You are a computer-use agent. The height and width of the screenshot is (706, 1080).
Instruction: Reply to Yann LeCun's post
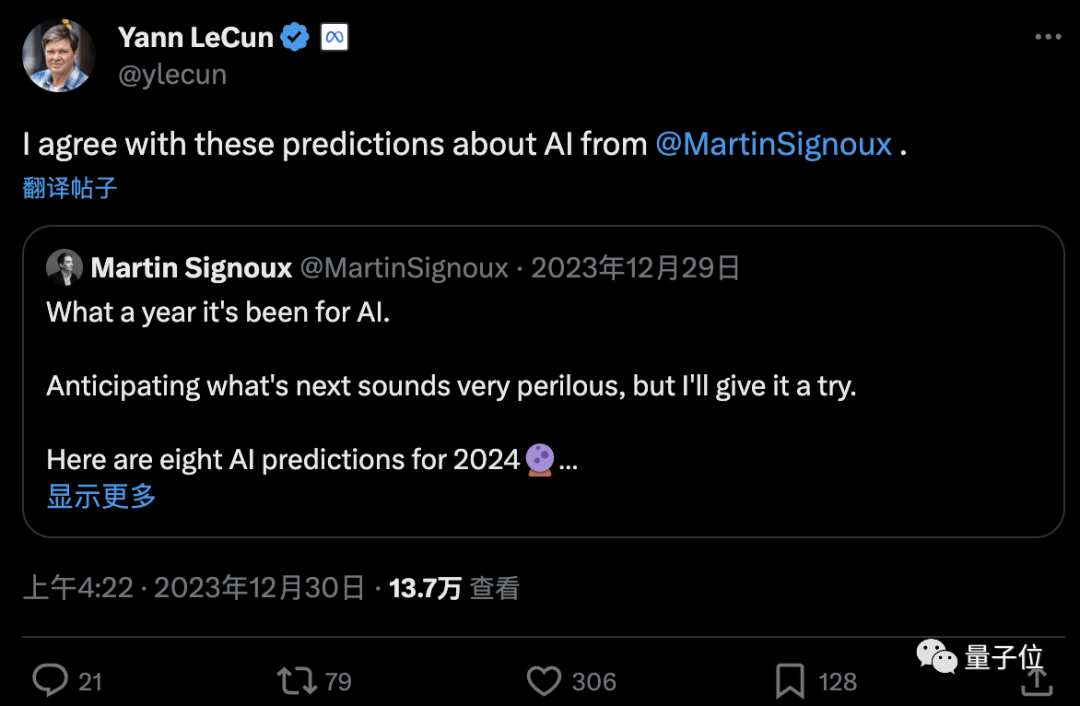coord(50,681)
